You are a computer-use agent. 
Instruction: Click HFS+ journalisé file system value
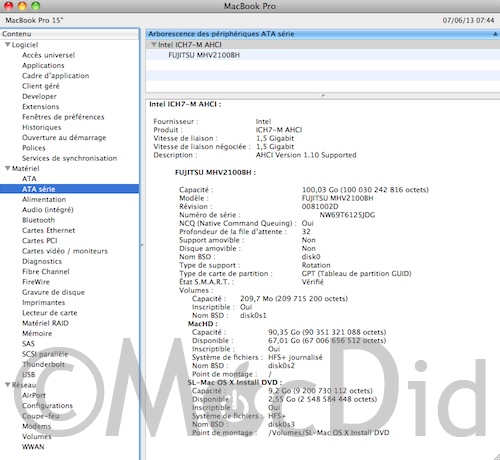[295, 357]
